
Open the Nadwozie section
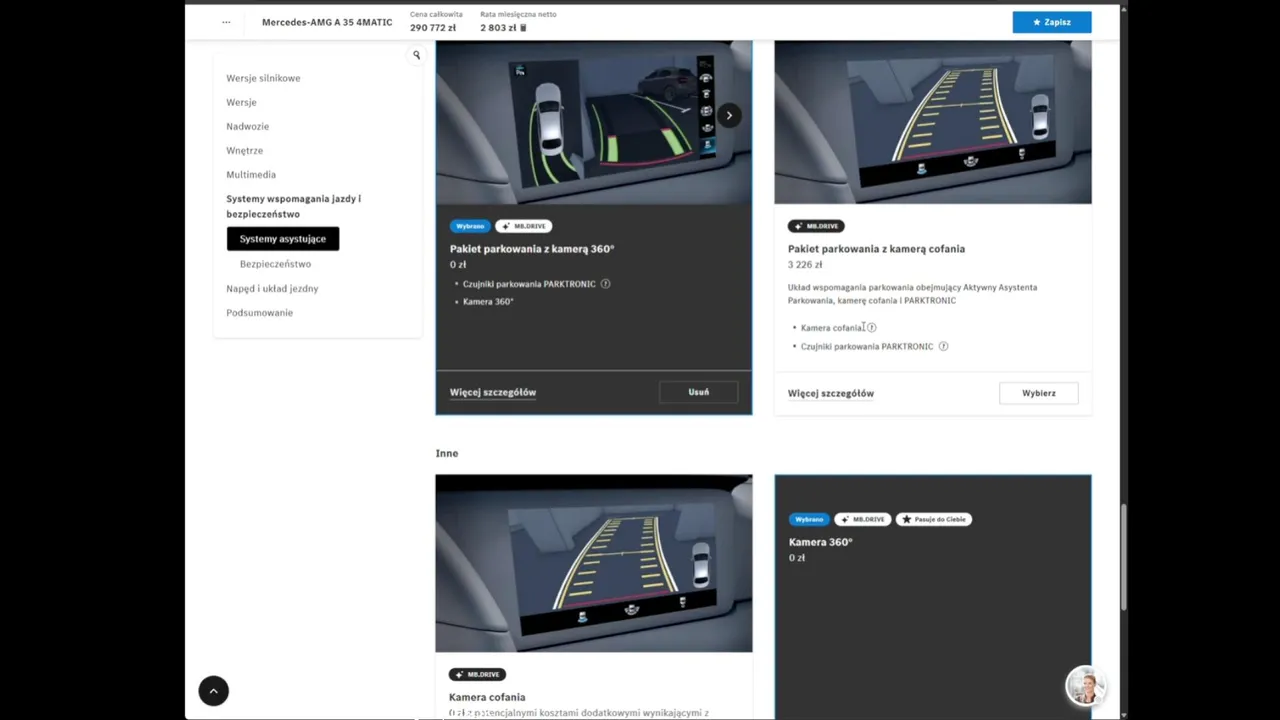pyautogui.click(x=247, y=126)
